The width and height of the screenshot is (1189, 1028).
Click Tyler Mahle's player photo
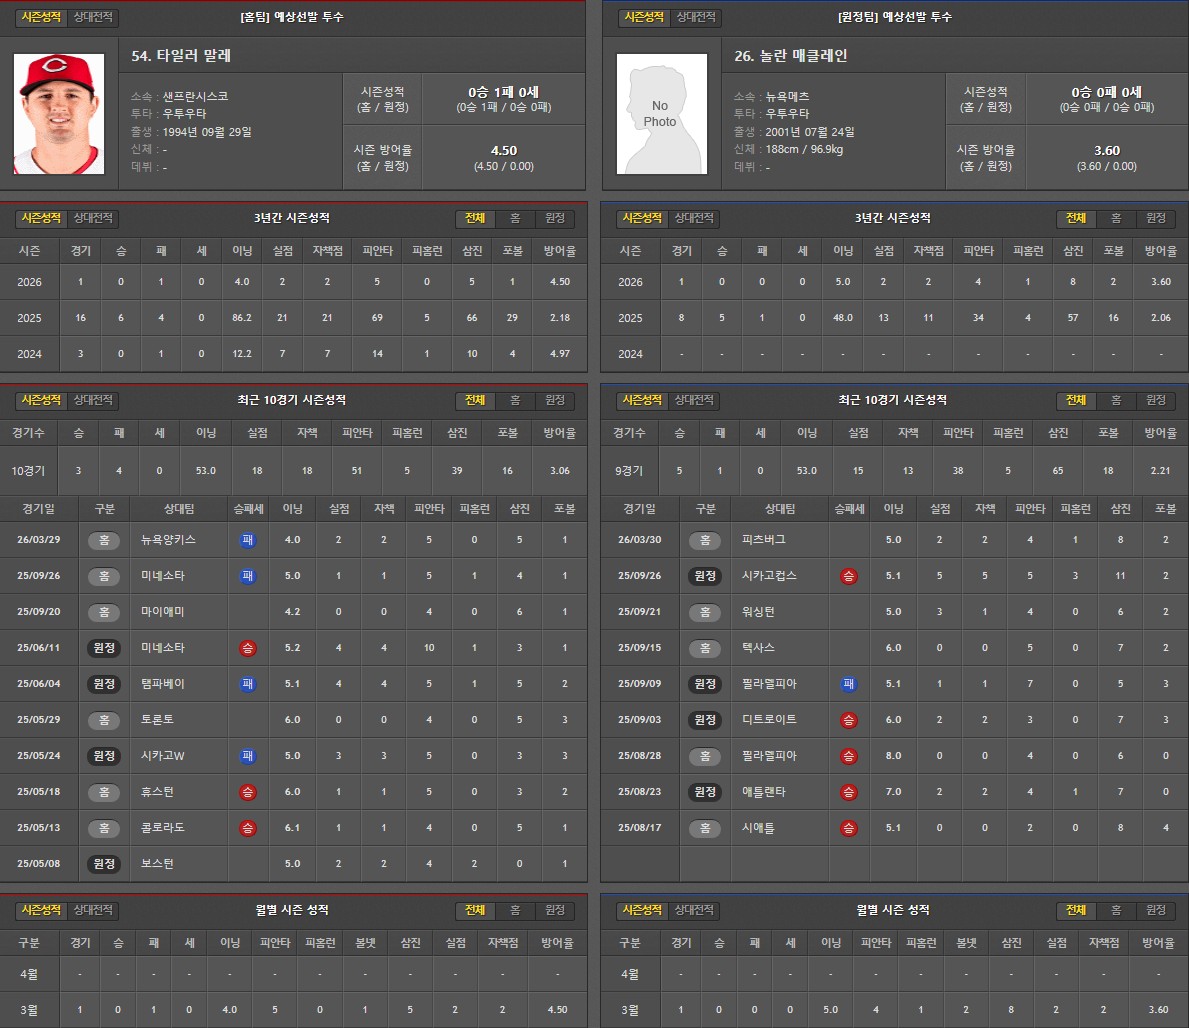(x=59, y=114)
